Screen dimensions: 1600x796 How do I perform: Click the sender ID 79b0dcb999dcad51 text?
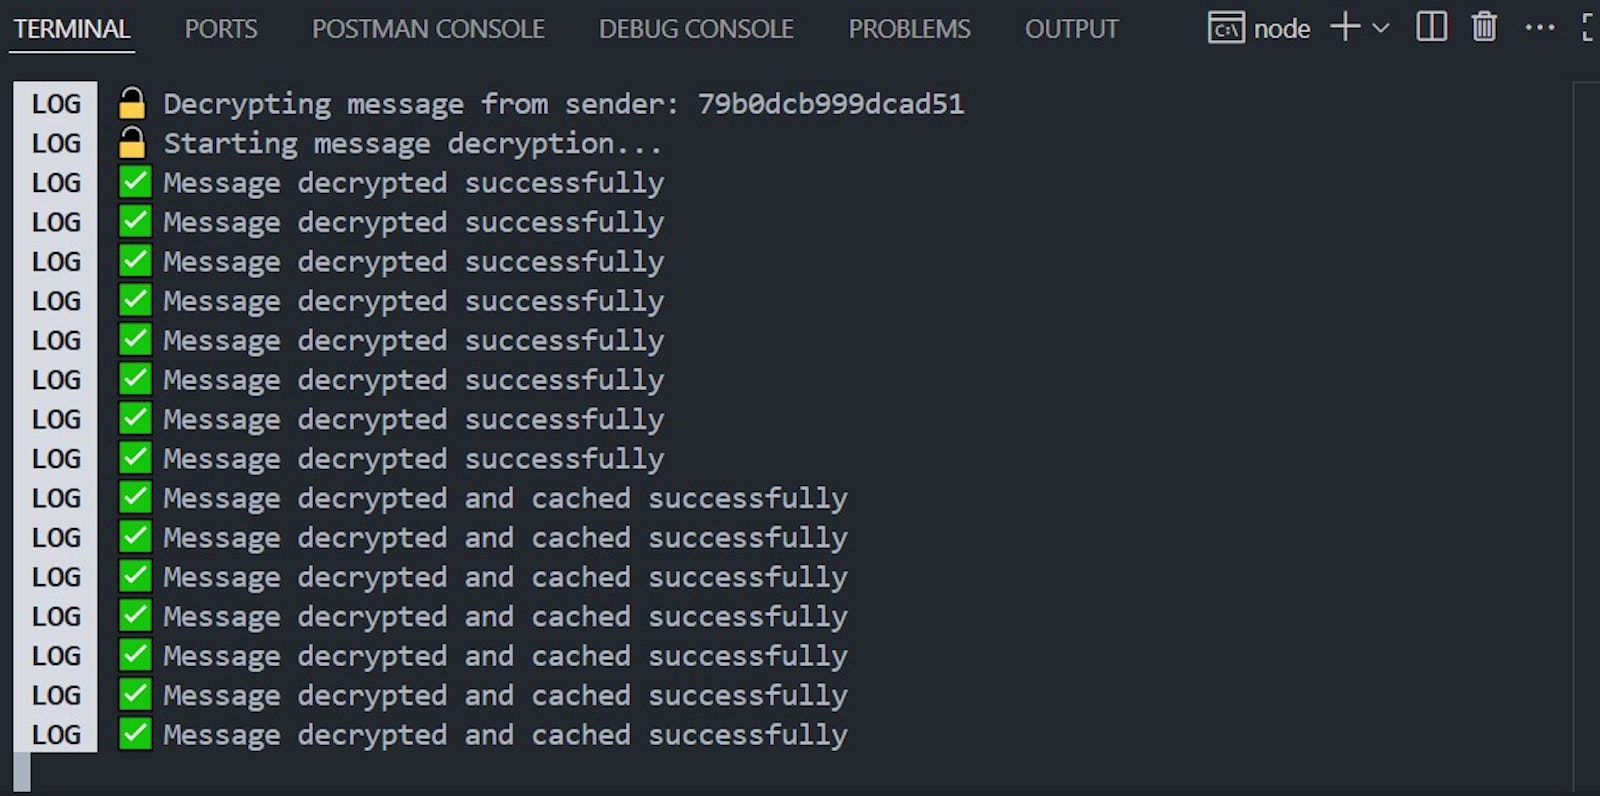pos(831,103)
